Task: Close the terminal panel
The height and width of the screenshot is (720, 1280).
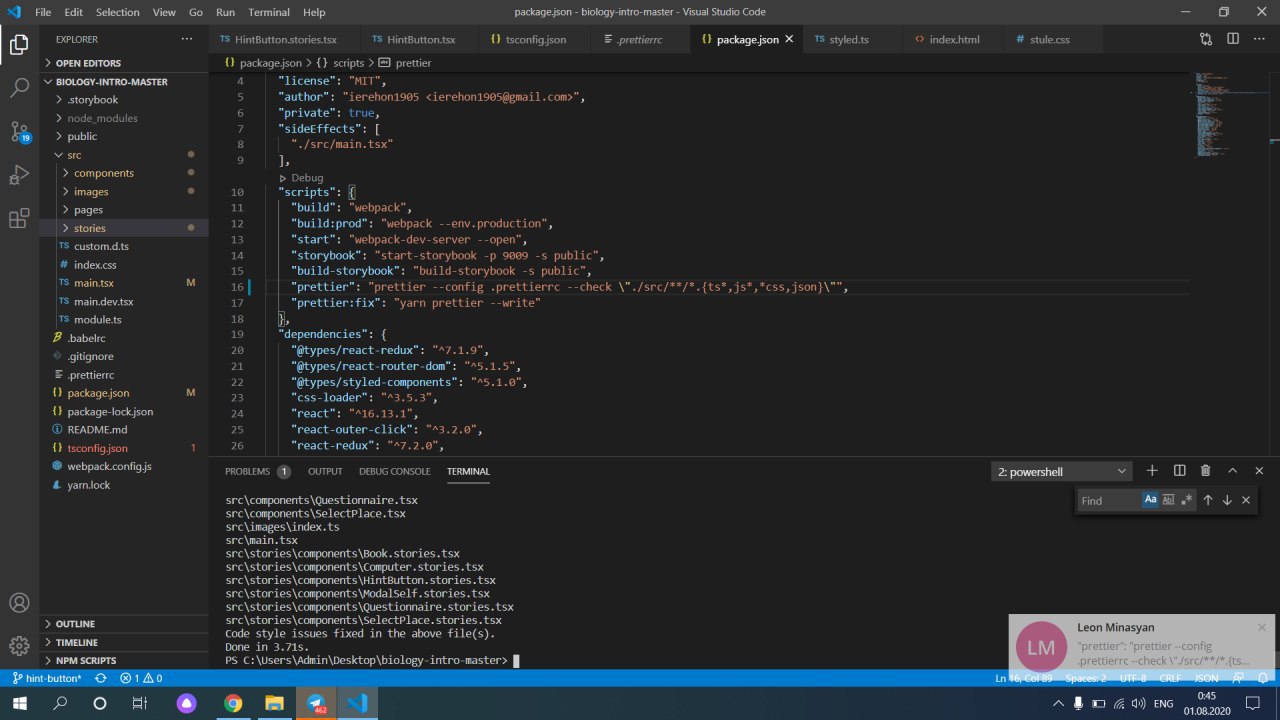Action: [1259, 471]
